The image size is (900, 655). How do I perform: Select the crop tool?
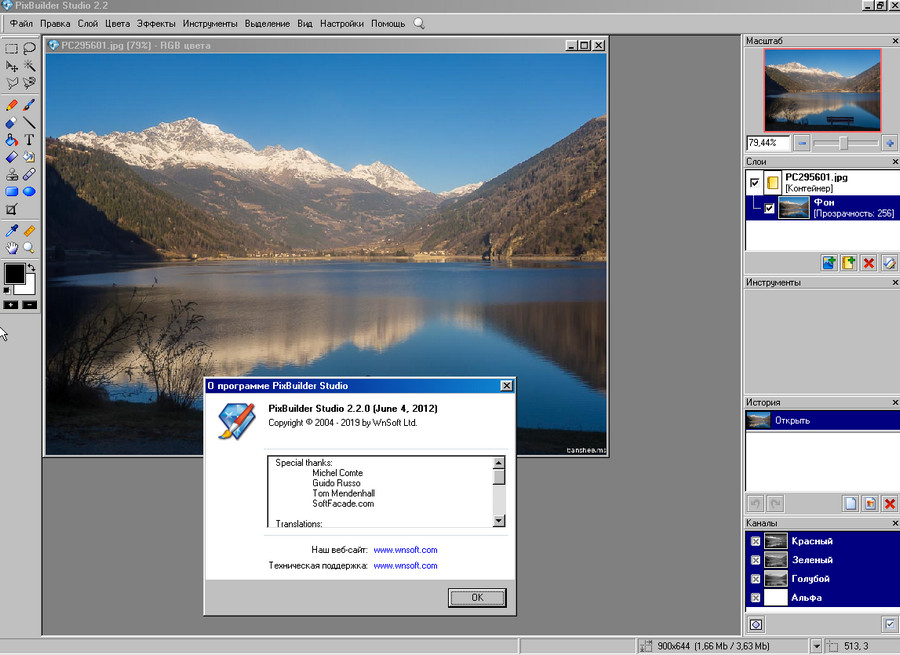11,210
